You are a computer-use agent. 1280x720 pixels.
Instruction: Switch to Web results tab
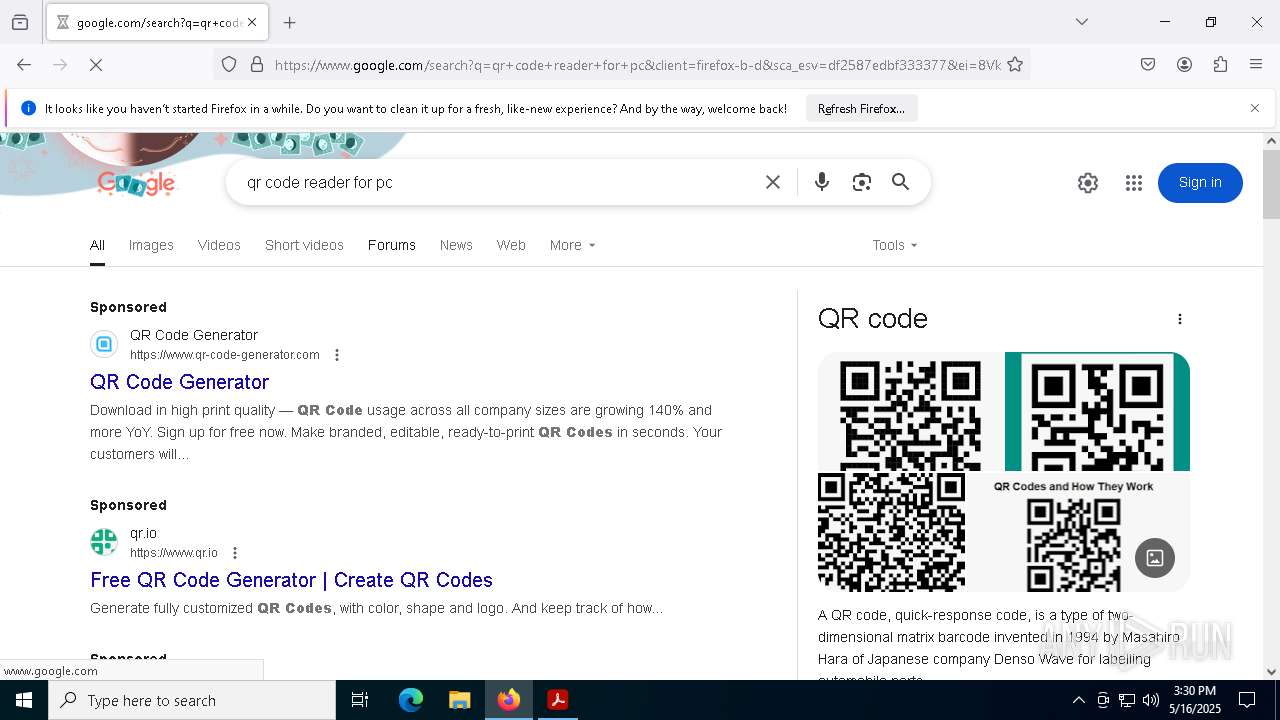pos(511,245)
